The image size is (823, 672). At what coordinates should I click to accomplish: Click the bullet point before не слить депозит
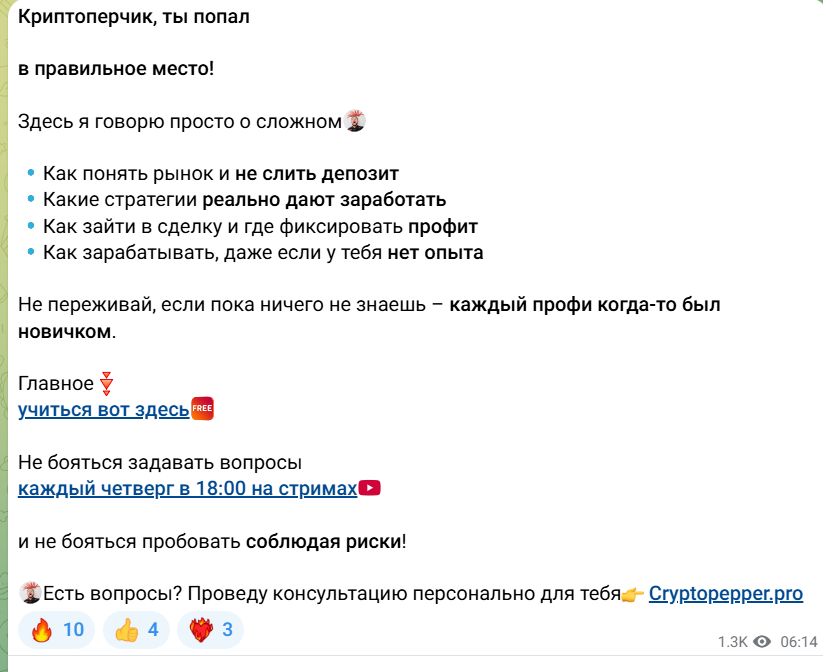coord(31,172)
